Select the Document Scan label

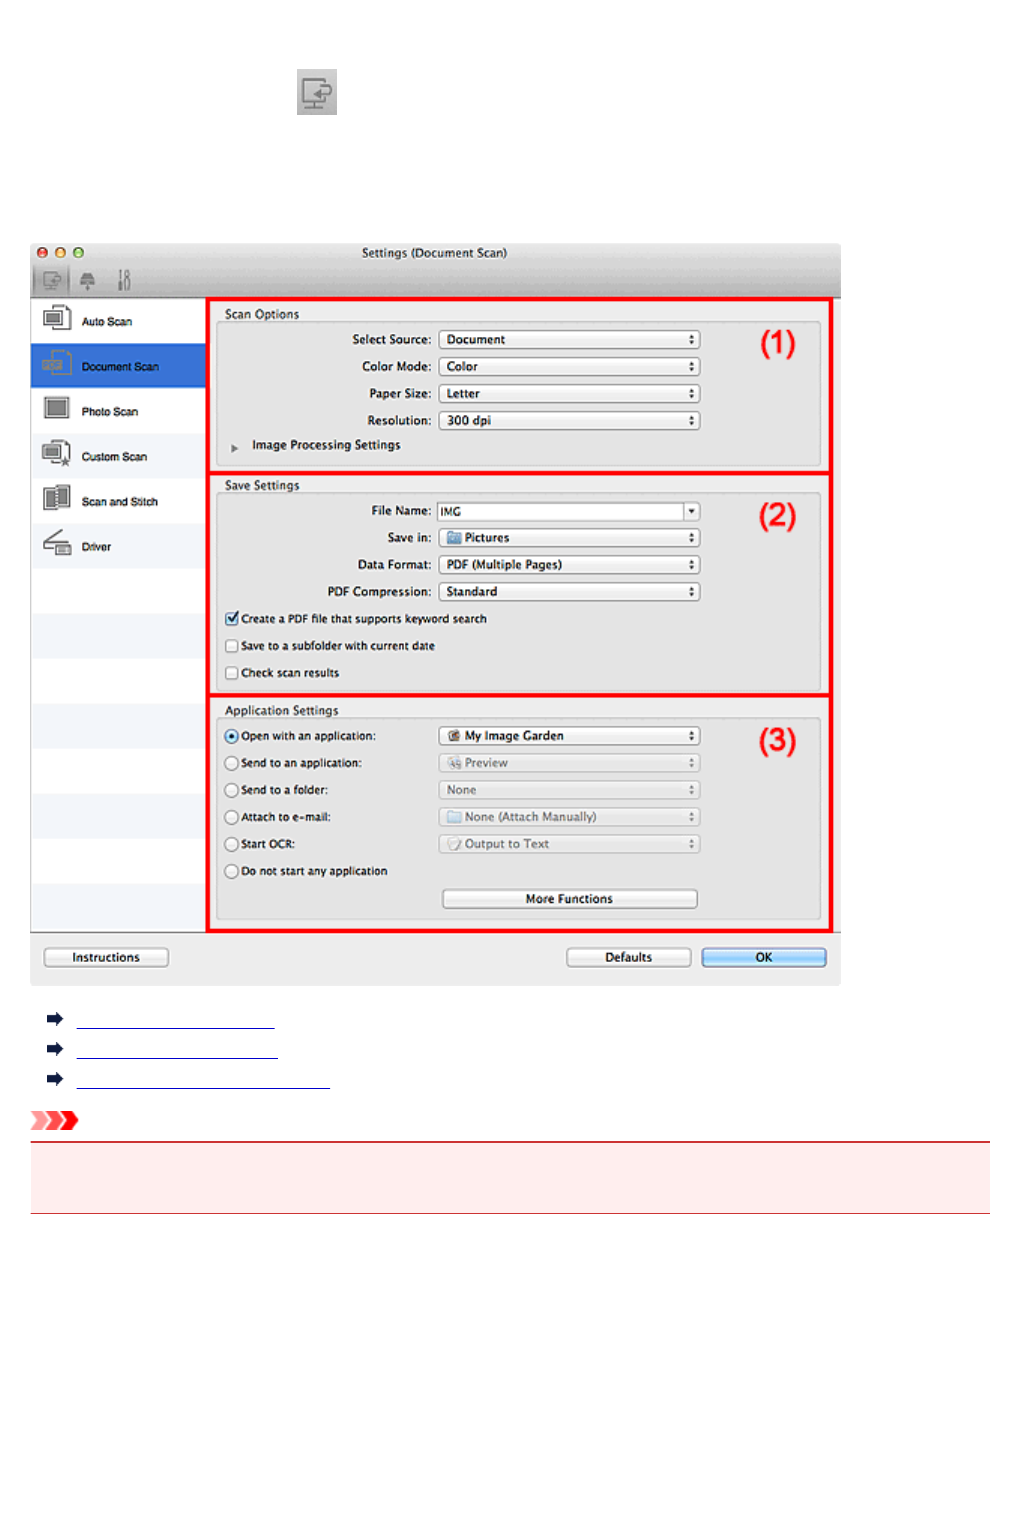[120, 367]
